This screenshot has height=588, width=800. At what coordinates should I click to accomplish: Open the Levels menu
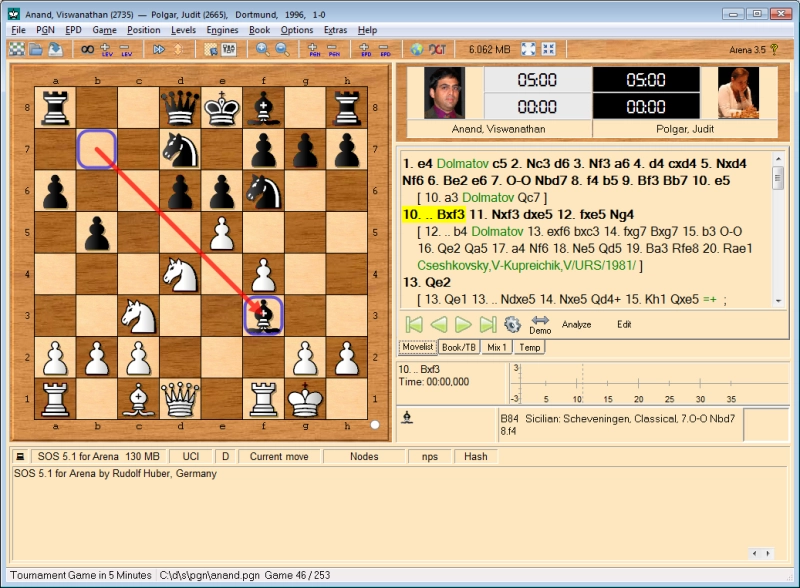click(183, 30)
